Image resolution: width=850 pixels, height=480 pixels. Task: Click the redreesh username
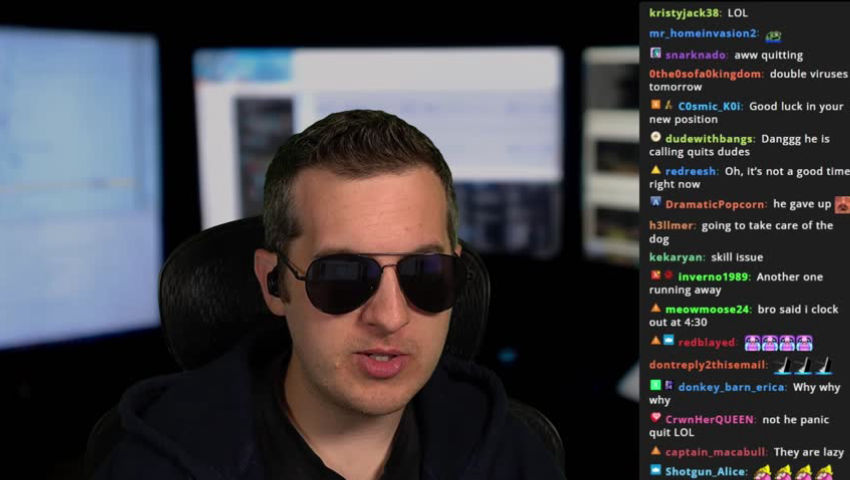[x=691, y=172]
